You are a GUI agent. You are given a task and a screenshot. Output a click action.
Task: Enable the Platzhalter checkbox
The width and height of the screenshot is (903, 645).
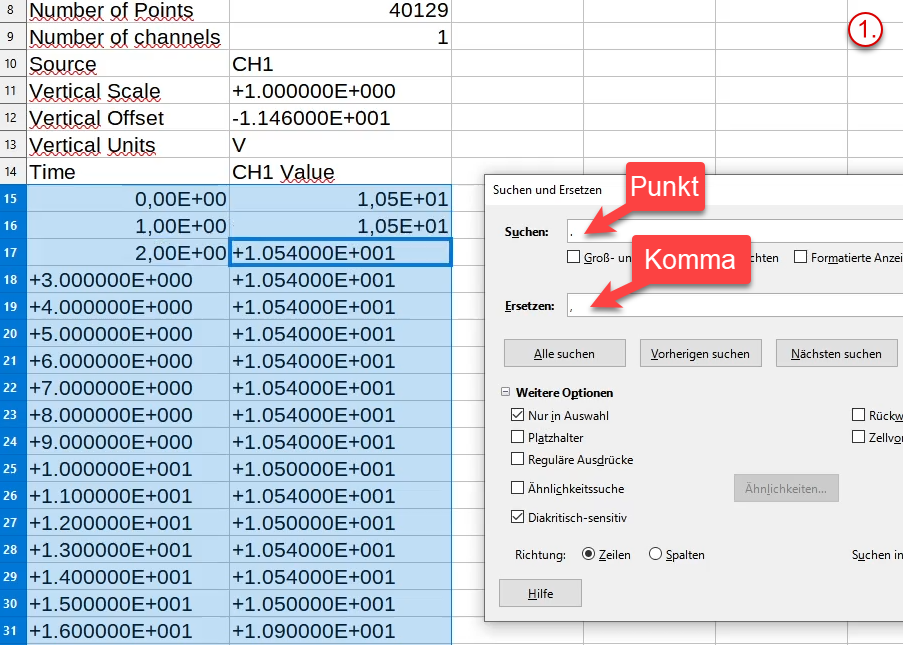517,437
